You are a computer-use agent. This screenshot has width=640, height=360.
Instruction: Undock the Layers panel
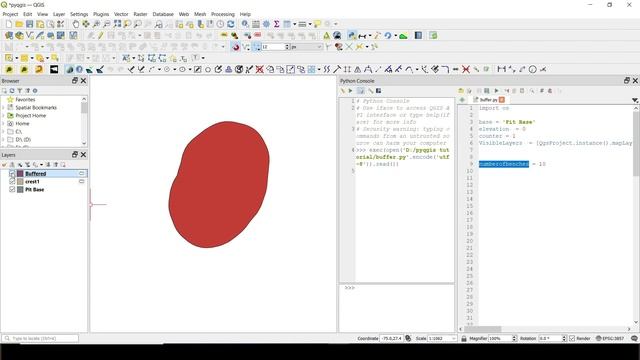[75, 155]
